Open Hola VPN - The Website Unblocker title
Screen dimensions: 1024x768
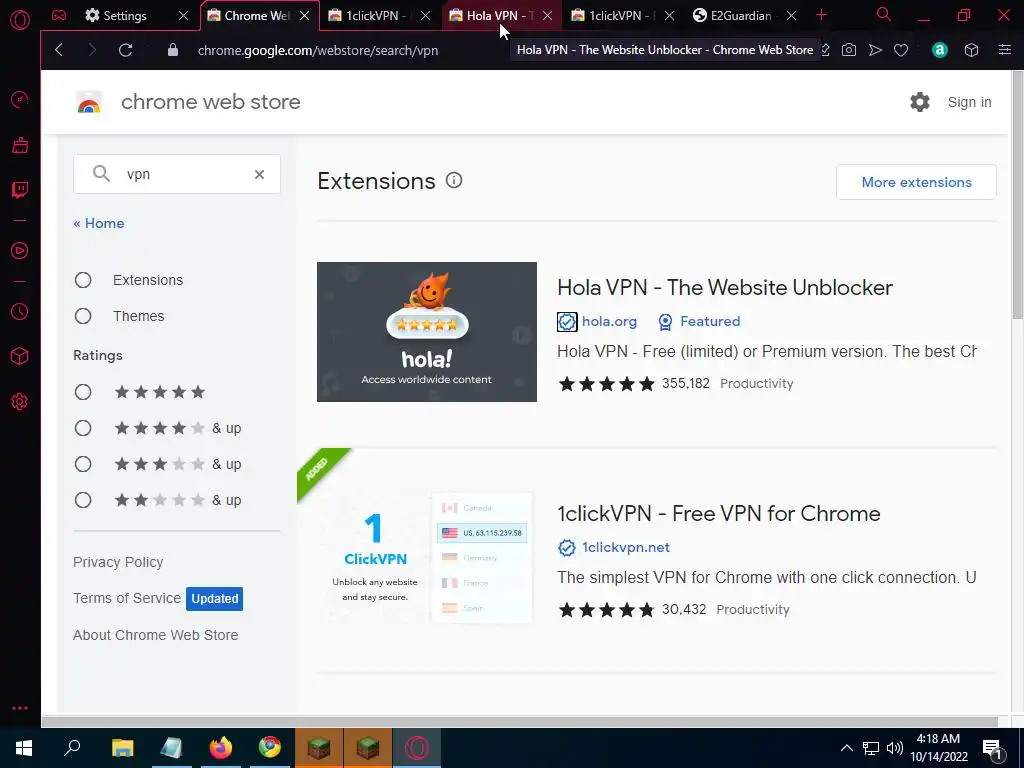[x=725, y=287]
